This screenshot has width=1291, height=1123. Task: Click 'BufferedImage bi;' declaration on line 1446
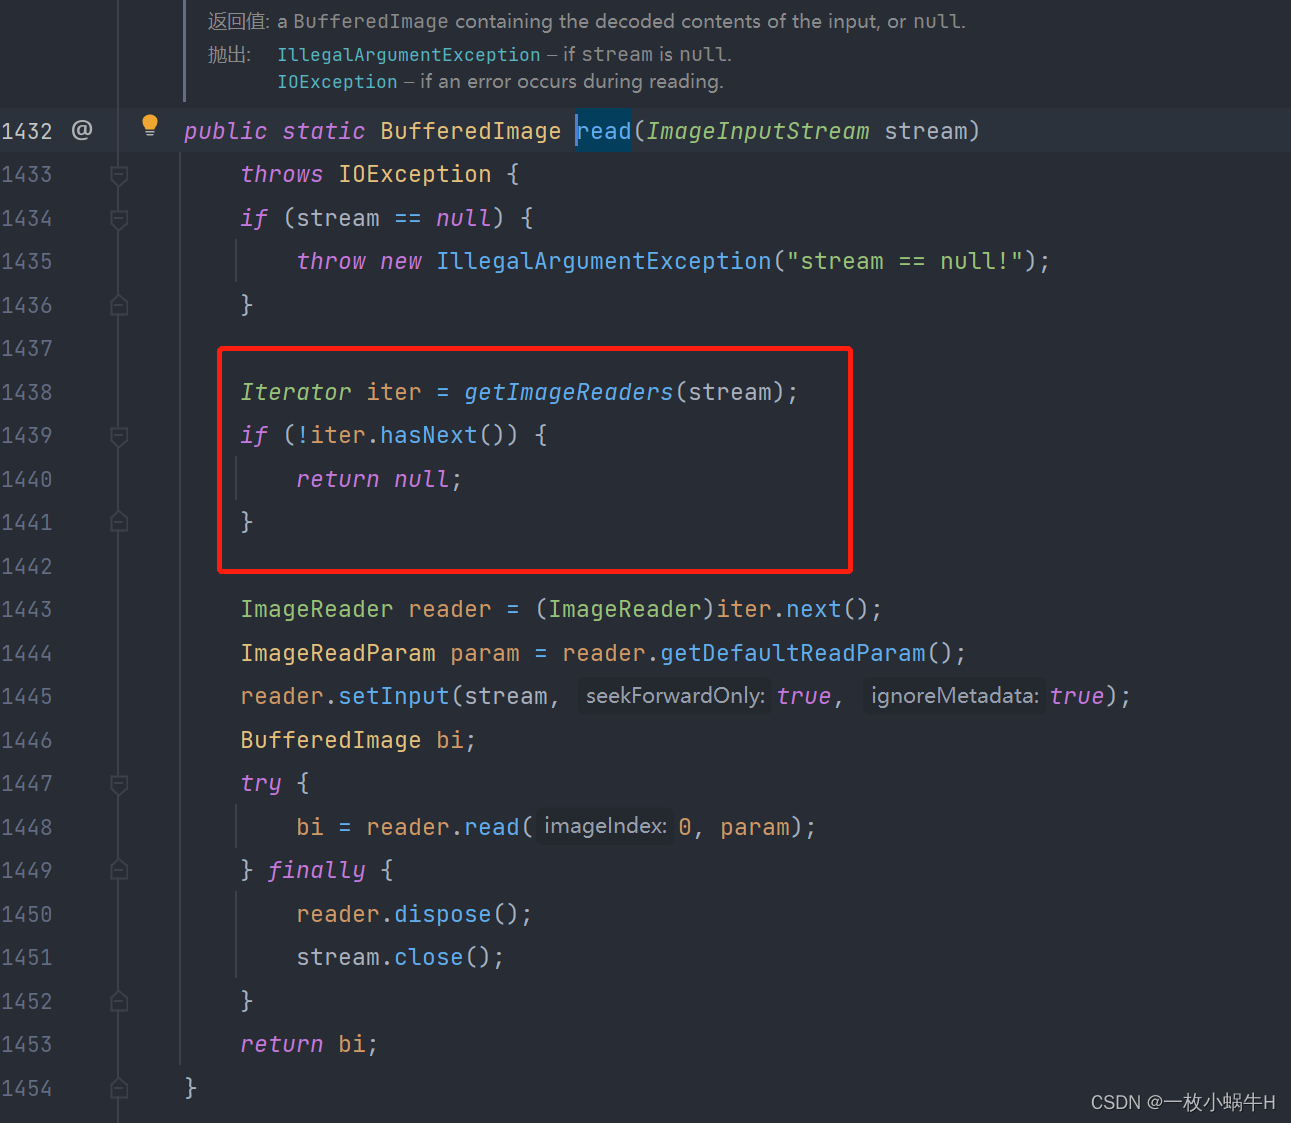point(358,740)
